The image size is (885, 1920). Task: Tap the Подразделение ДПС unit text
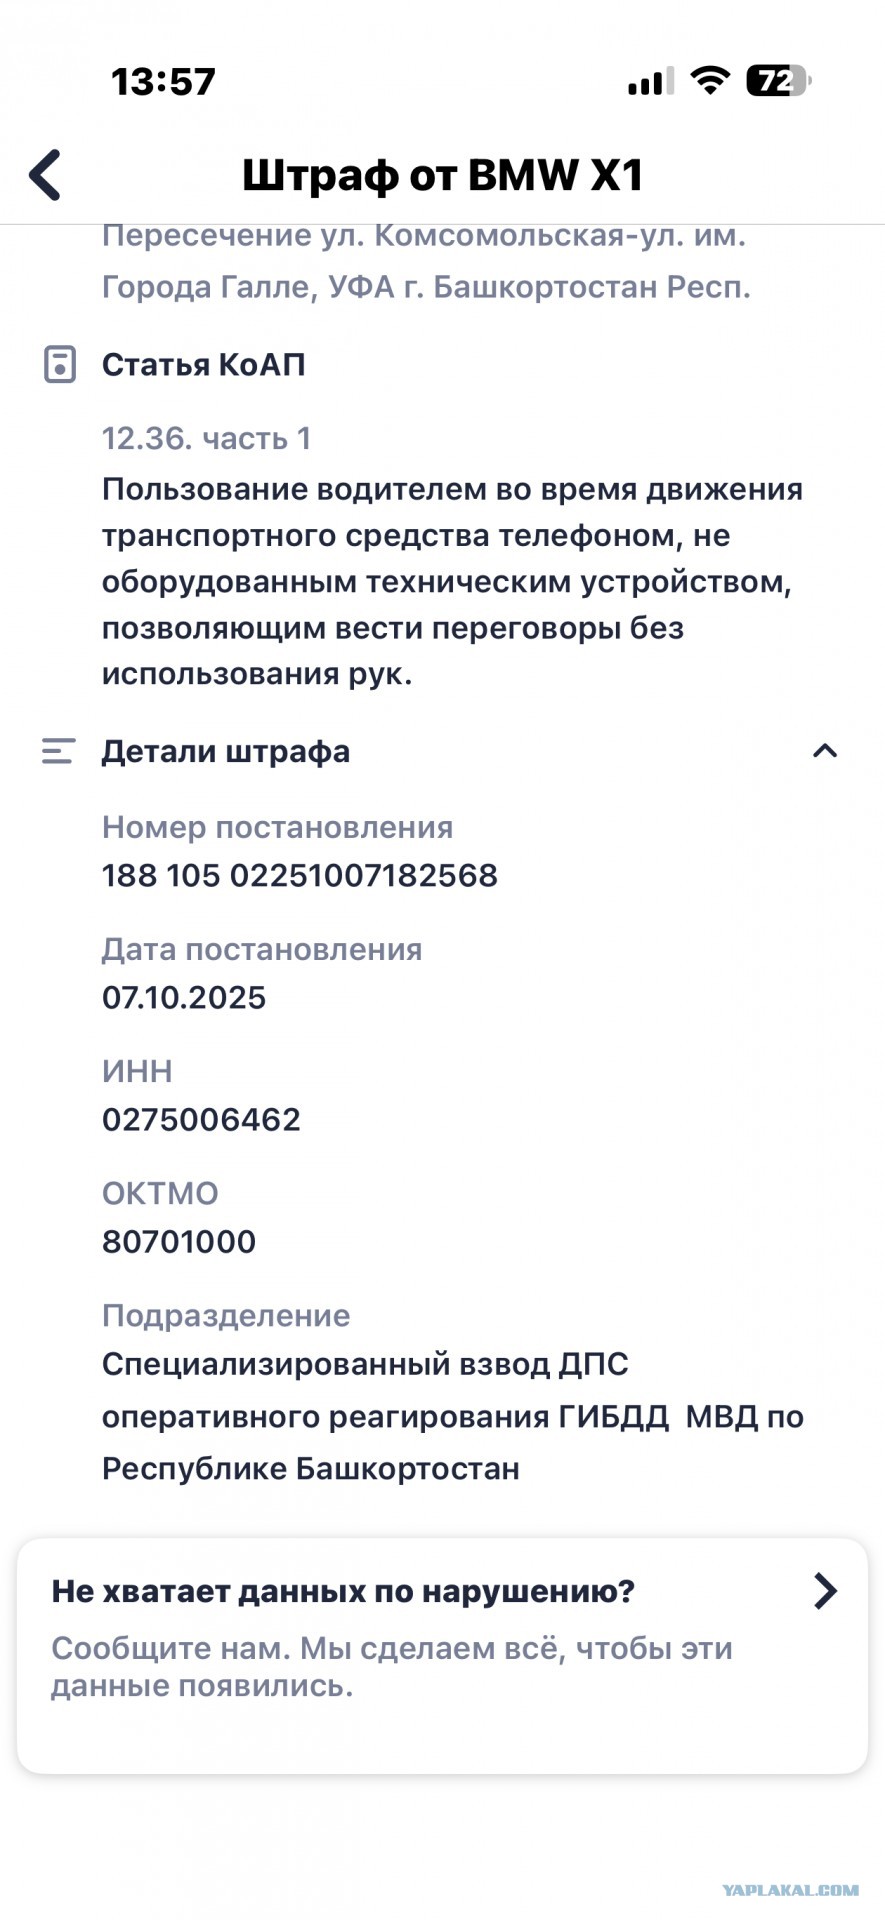(453, 1416)
